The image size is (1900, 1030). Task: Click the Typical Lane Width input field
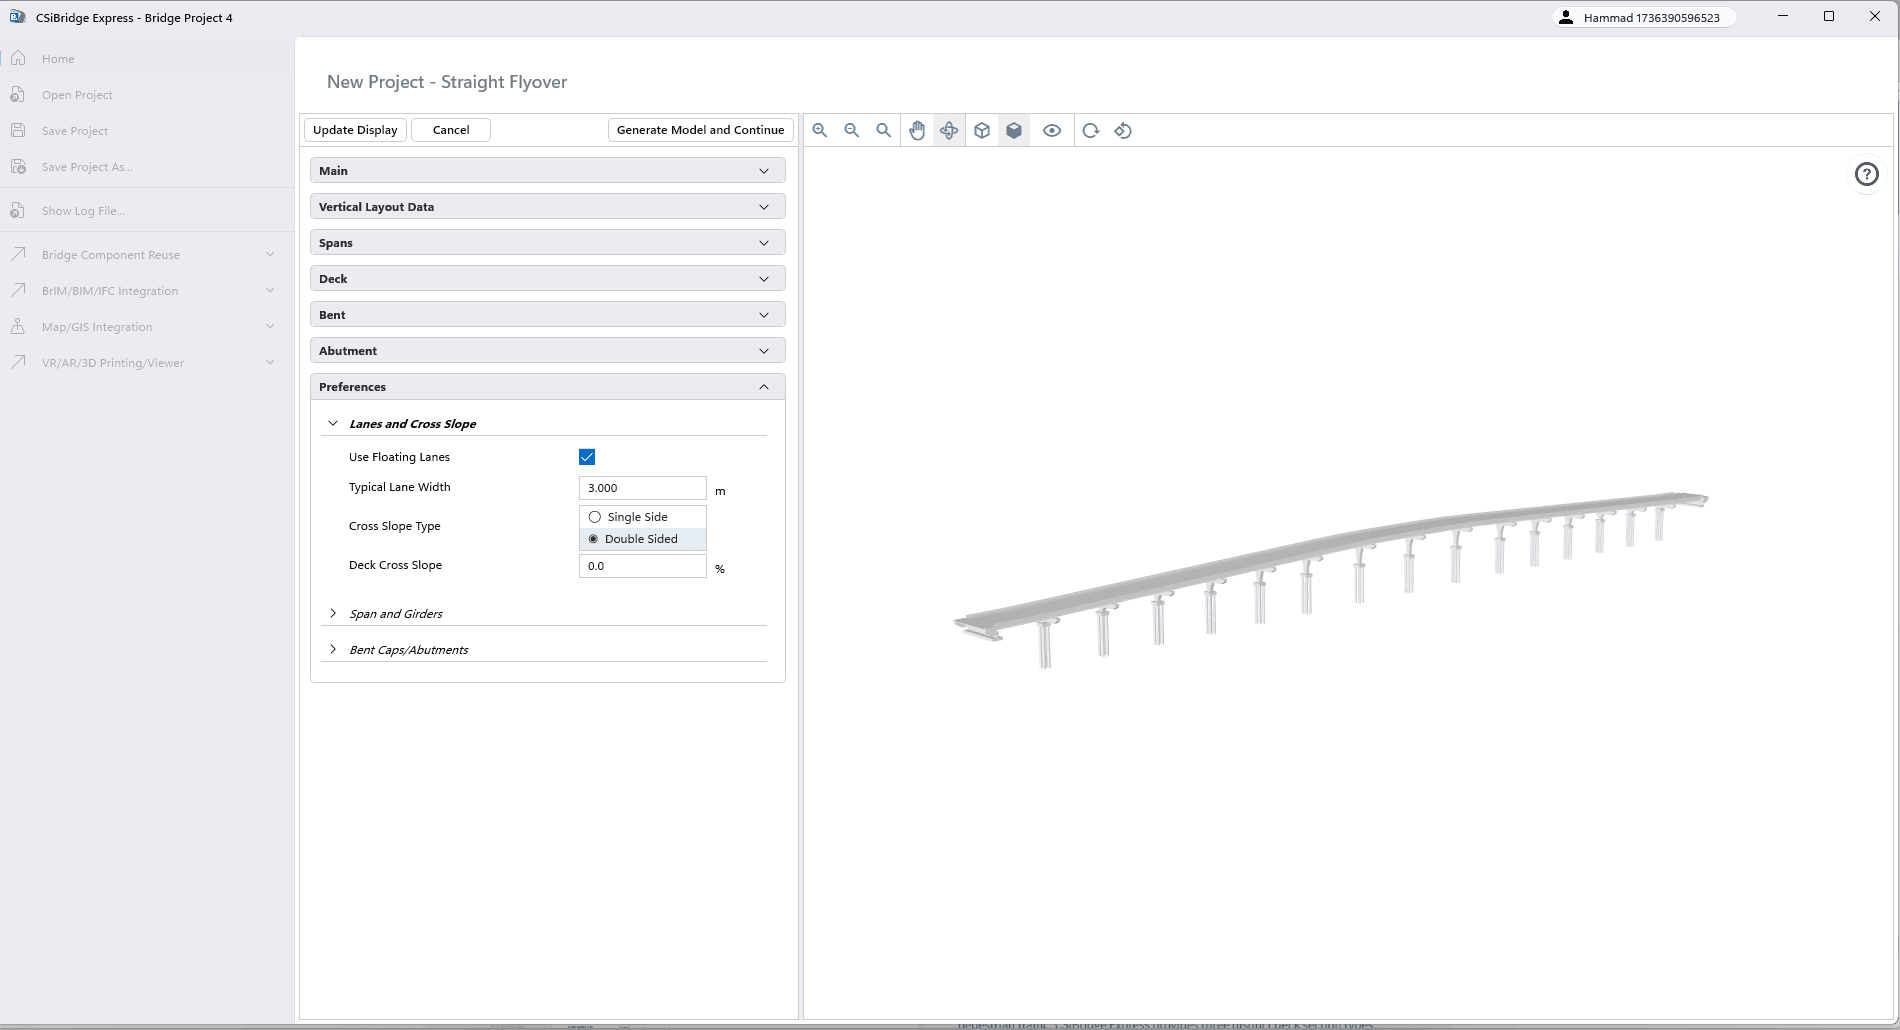(x=642, y=488)
